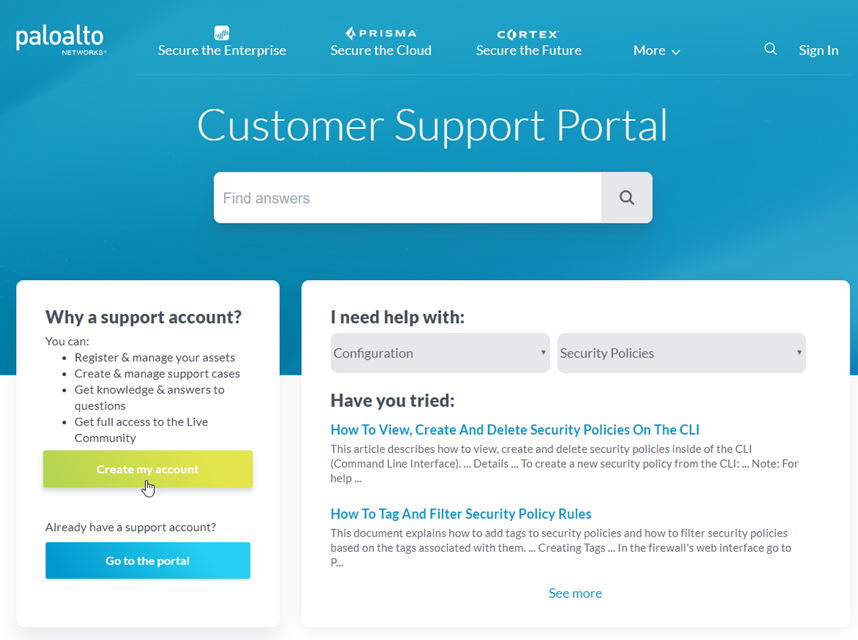Click the See more link
This screenshot has height=640, width=858.
tap(575, 593)
